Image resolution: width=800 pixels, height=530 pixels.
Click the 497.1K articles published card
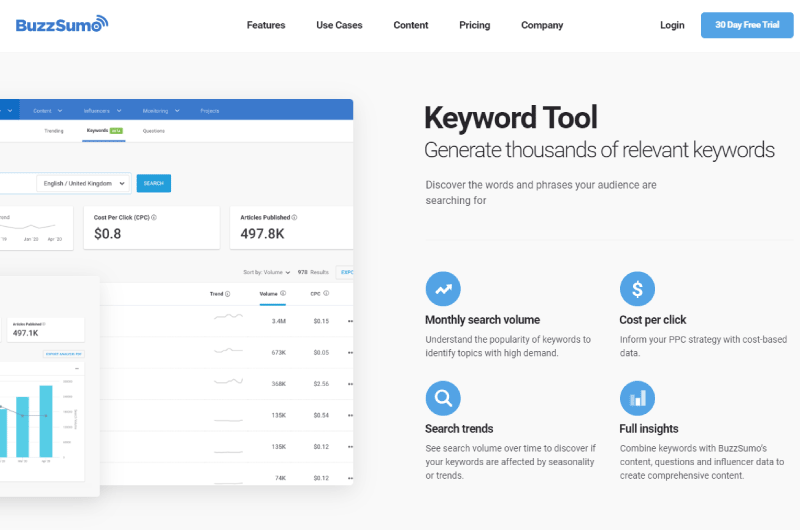point(46,330)
